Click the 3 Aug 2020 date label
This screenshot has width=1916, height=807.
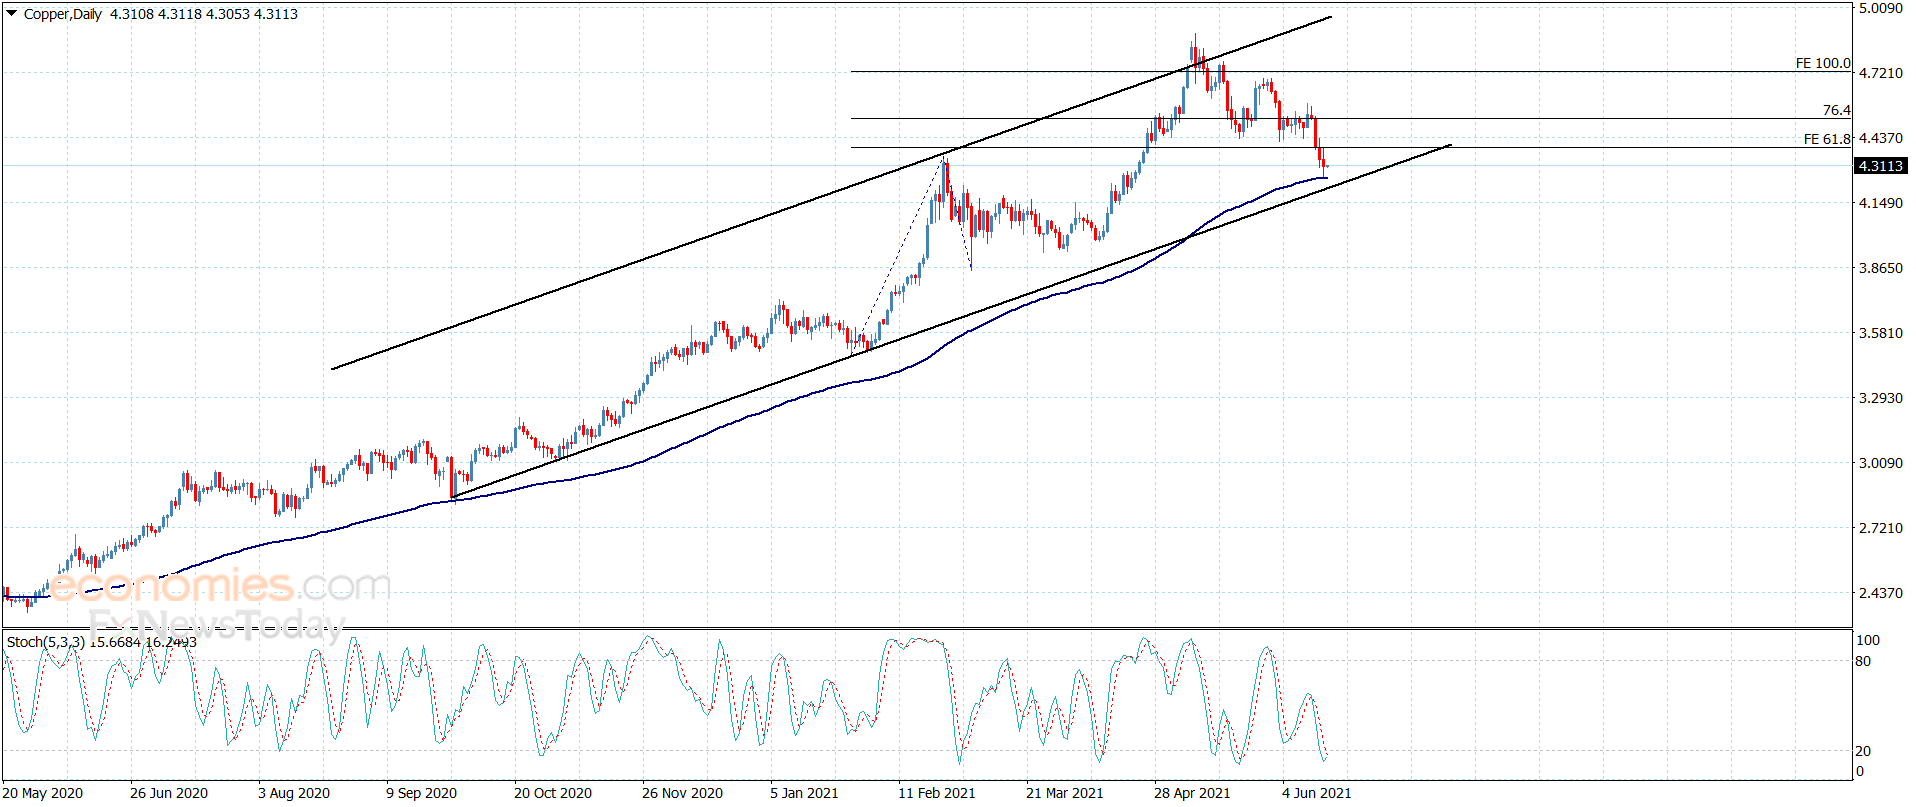click(294, 793)
